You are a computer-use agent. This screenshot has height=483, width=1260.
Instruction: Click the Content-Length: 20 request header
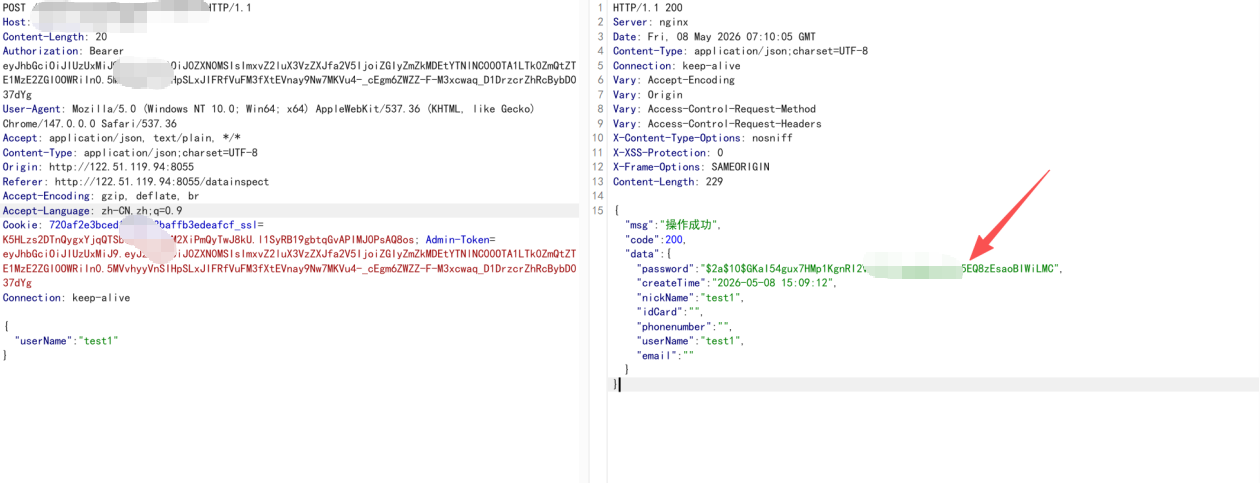click(x=55, y=37)
